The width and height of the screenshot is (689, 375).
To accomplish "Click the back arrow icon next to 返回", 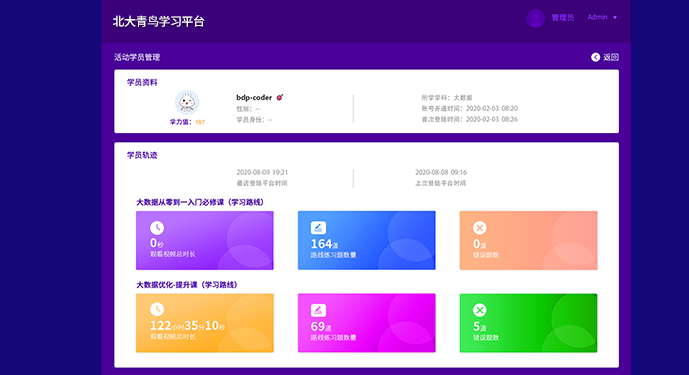I will click(595, 57).
